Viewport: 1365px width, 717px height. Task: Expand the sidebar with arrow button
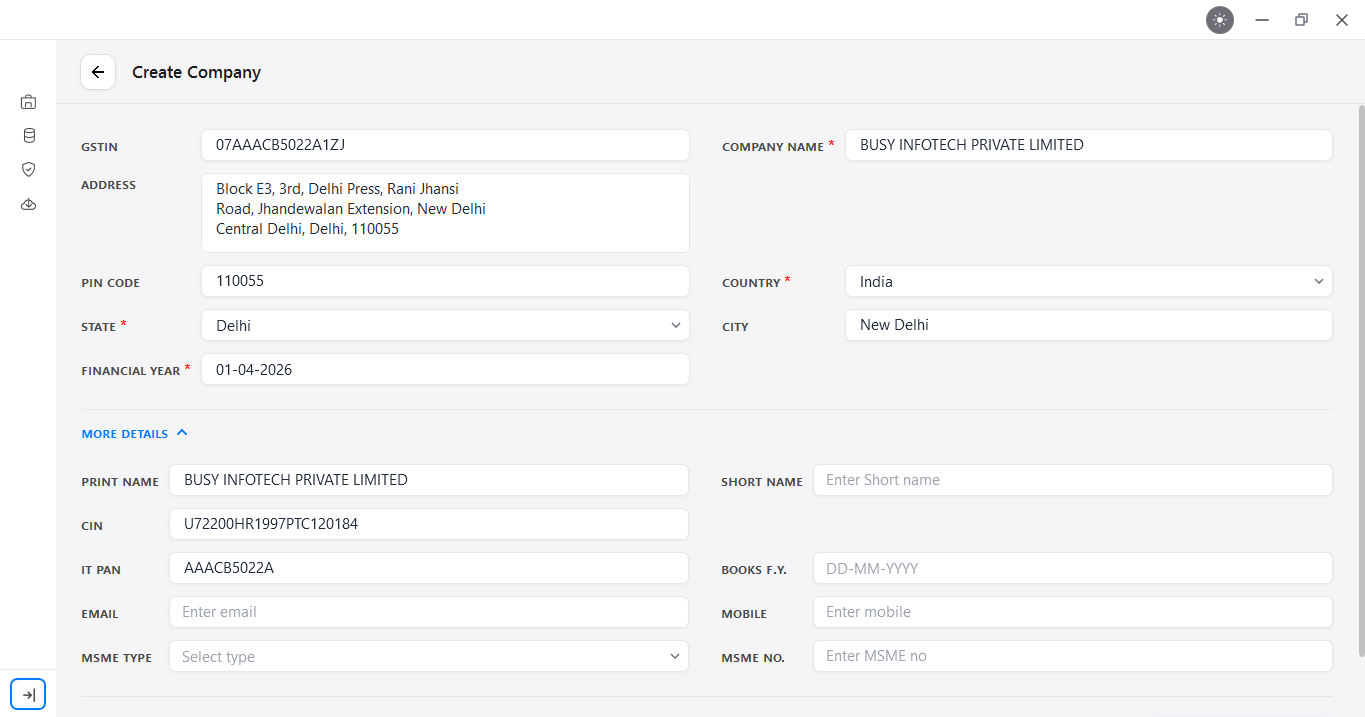pyautogui.click(x=28, y=694)
